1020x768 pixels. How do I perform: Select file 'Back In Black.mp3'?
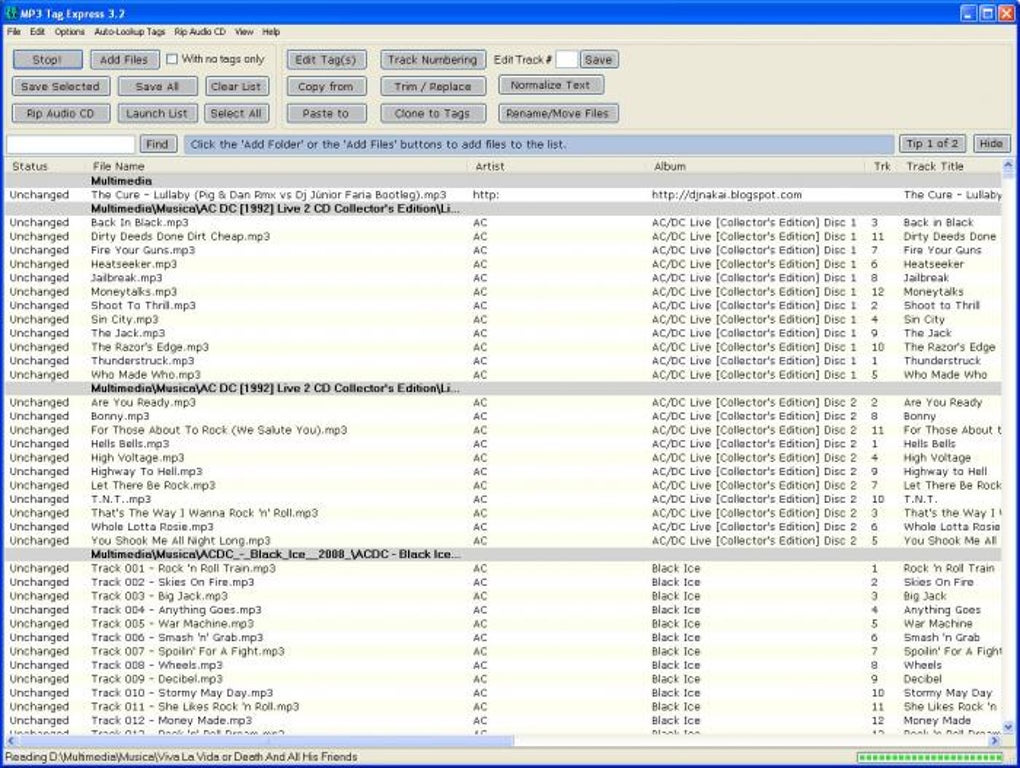click(x=503, y=222)
